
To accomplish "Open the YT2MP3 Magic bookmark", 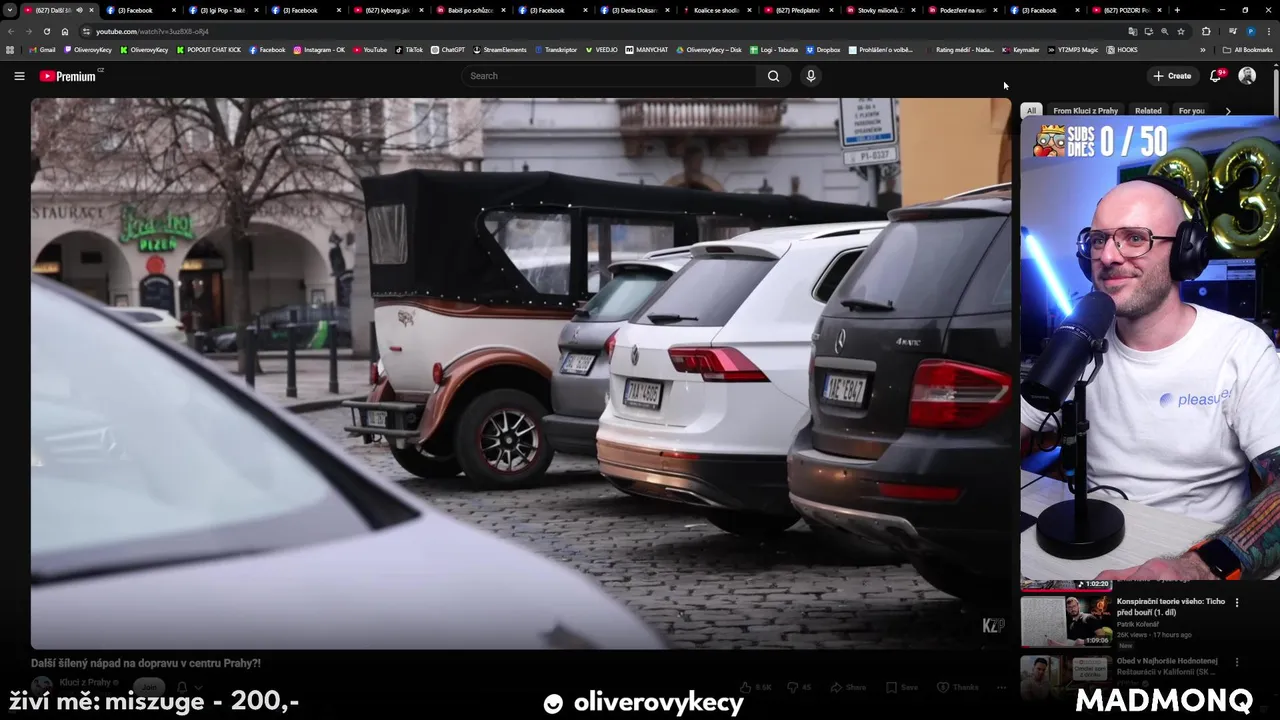I will [1073, 49].
